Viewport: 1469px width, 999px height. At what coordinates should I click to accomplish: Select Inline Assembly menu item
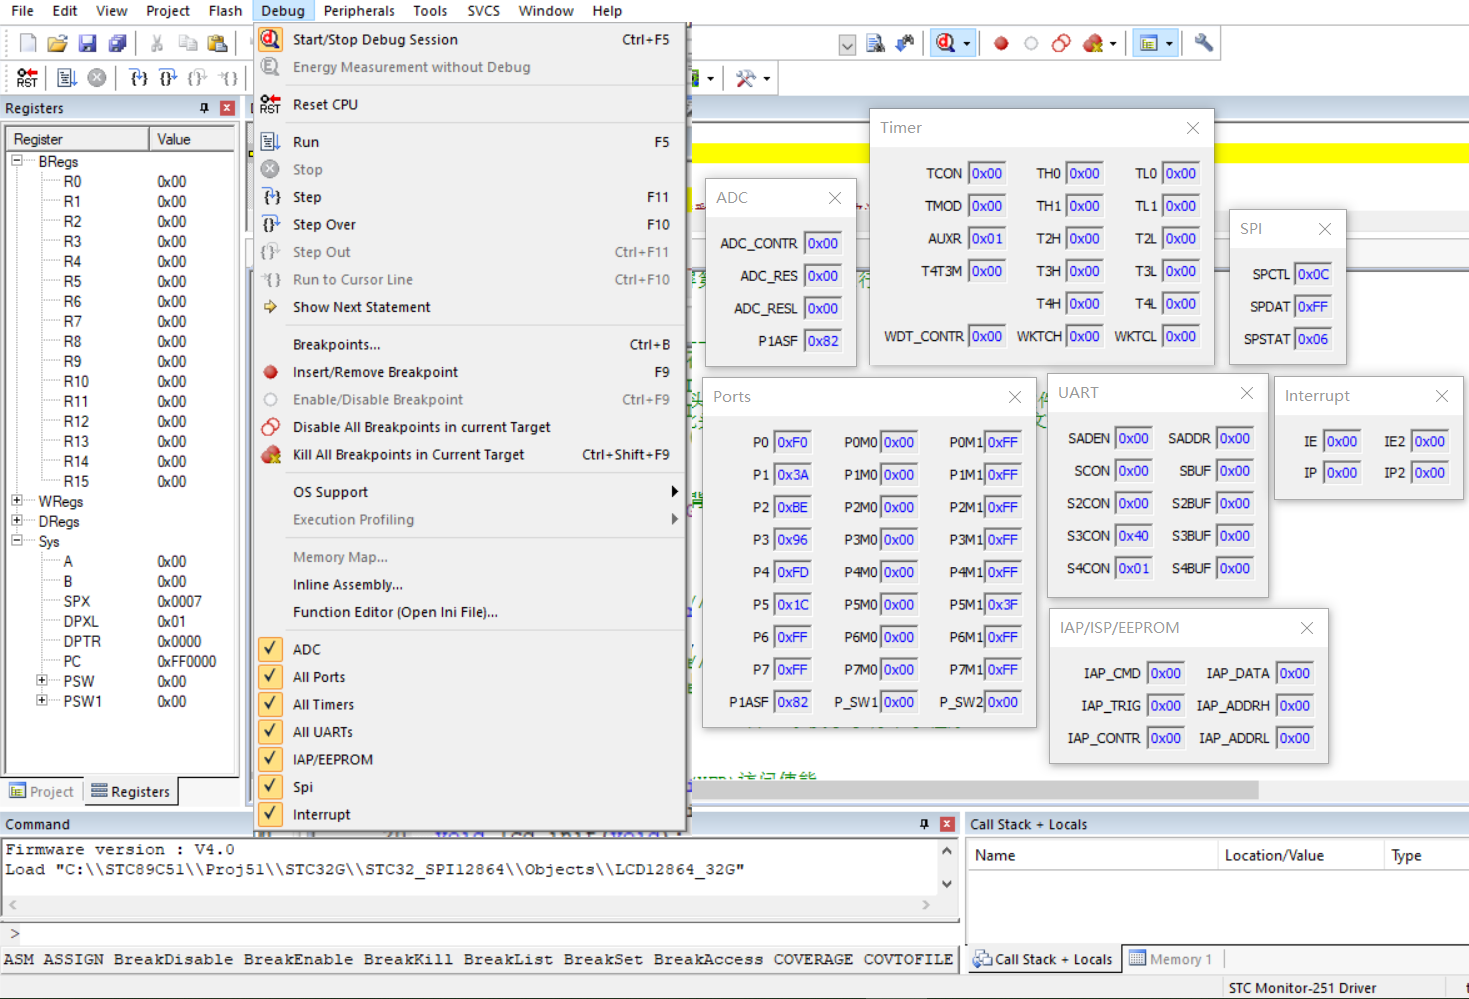click(469, 585)
